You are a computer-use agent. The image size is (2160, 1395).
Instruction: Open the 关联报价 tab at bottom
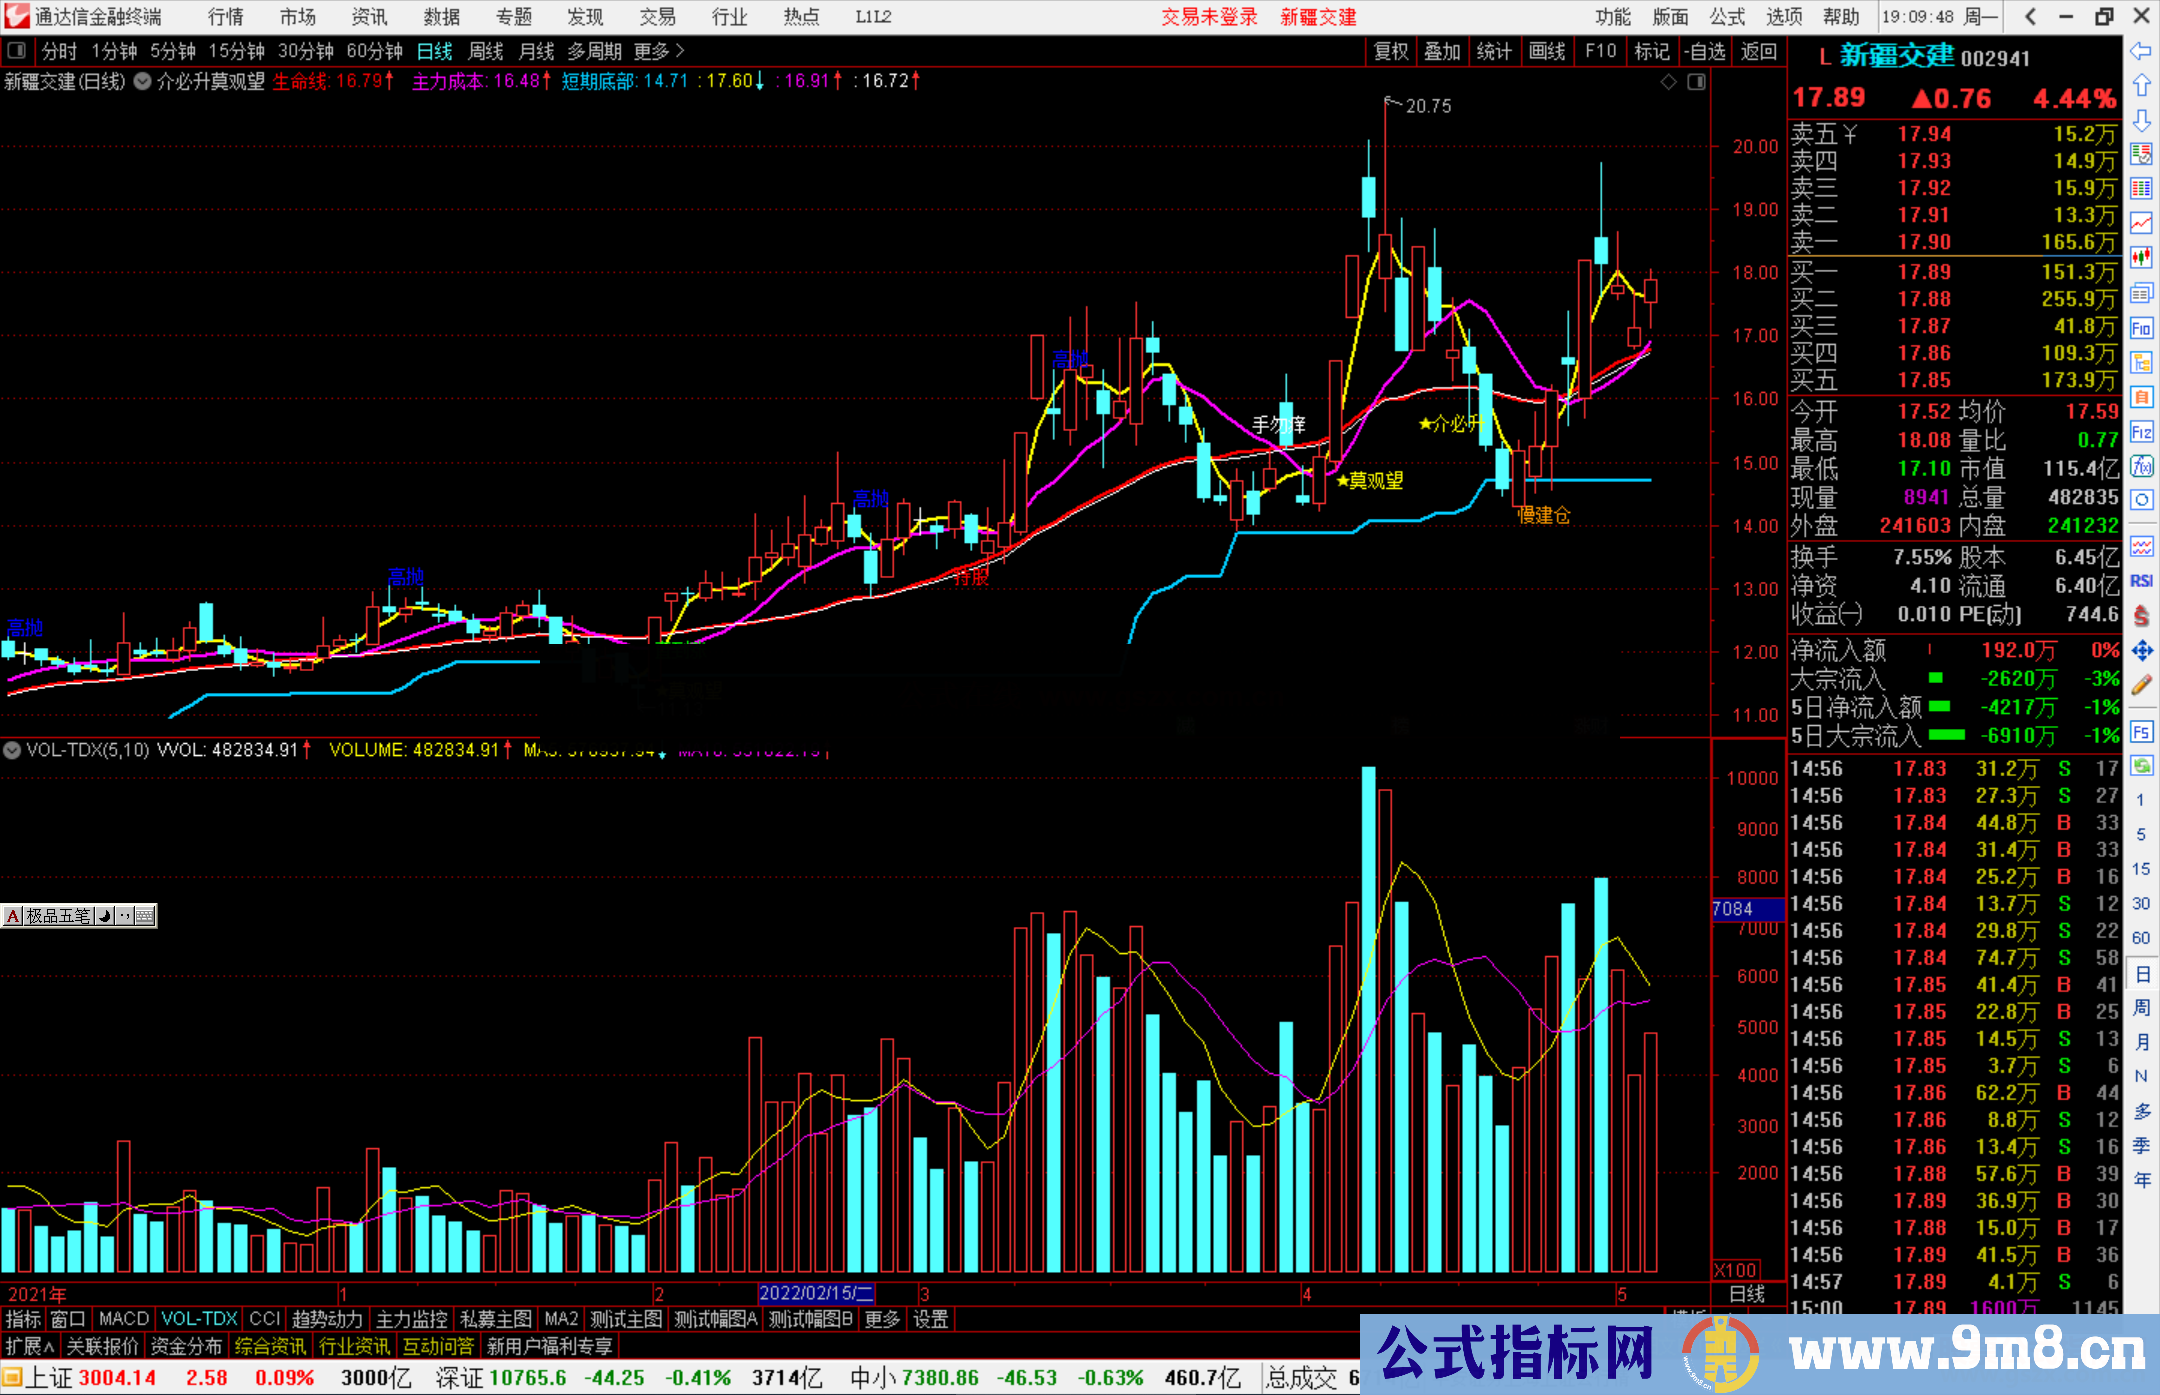click(x=102, y=1347)
